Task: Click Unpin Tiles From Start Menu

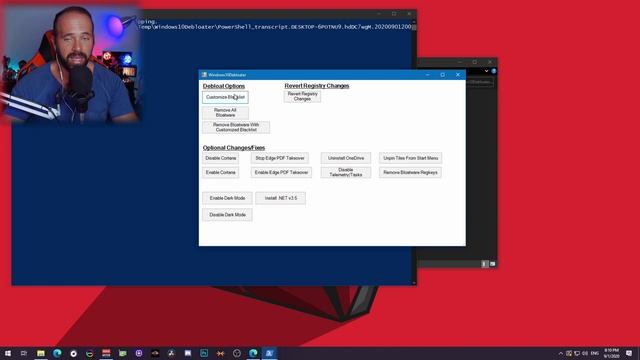Action: pos(410,158)
